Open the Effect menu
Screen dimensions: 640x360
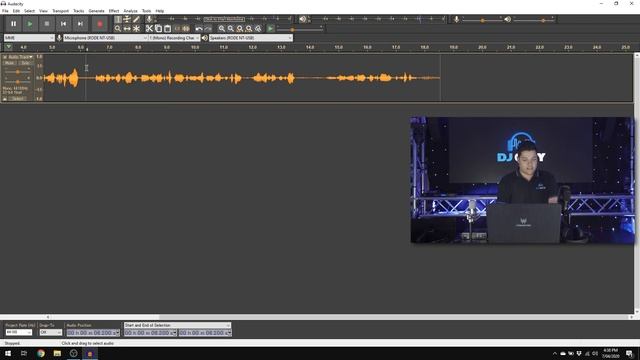click(x=114, y=11)
